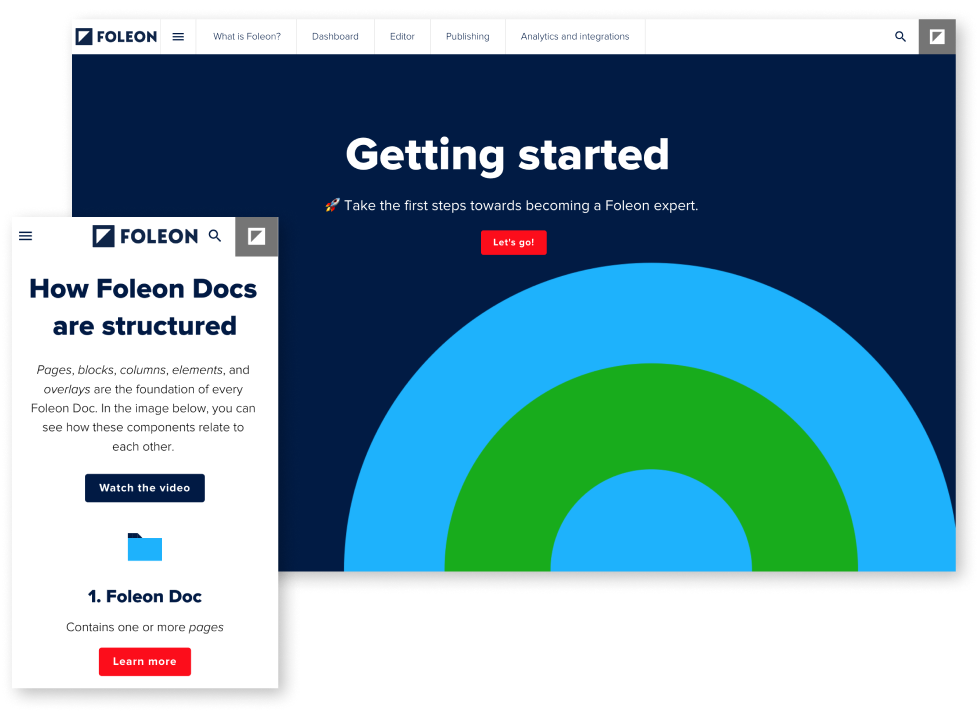Click the gray Foleon badge icon in mobile preview
980x712 pixels.
point(257,236)
